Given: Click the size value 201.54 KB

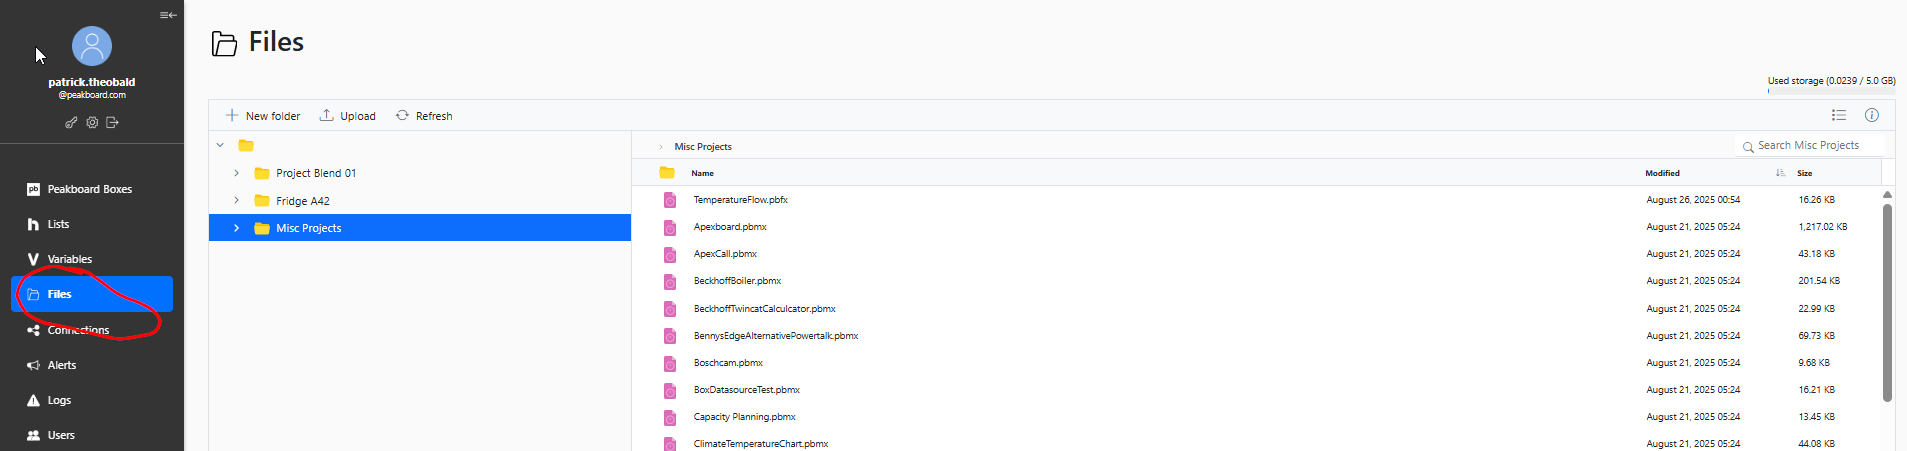Looking at the screenshot, I should 1819,281.
